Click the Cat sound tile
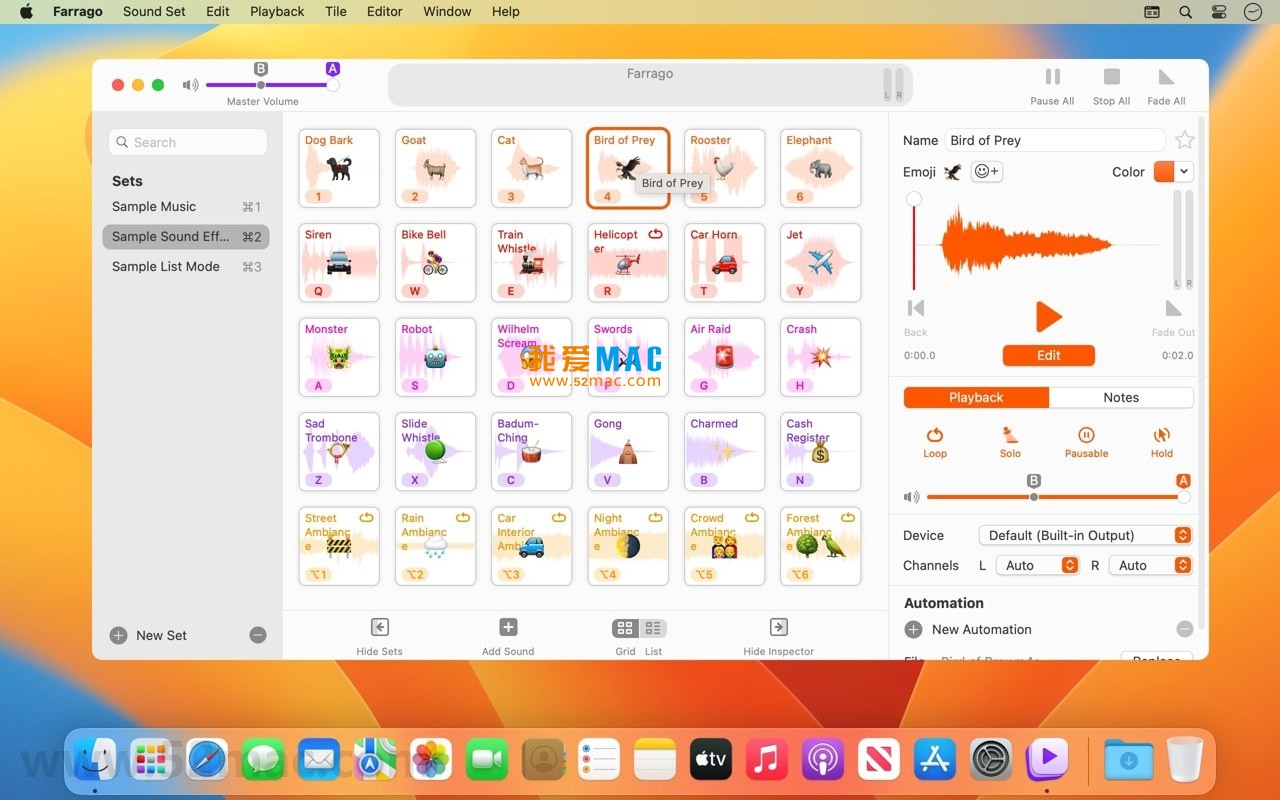 531,168
